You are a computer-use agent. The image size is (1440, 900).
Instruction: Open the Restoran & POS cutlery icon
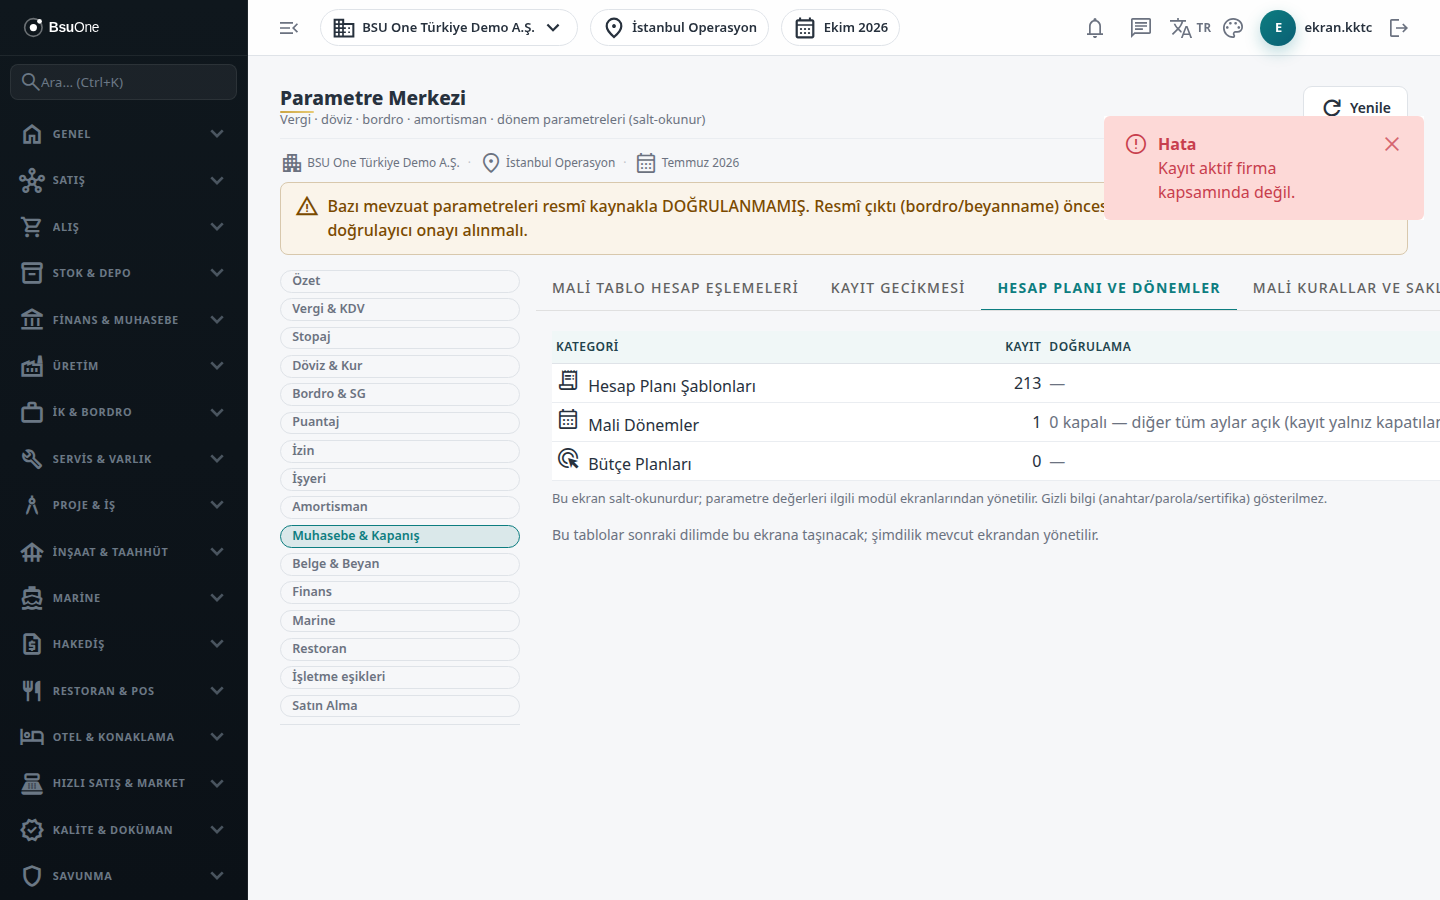tap(32, 691)
